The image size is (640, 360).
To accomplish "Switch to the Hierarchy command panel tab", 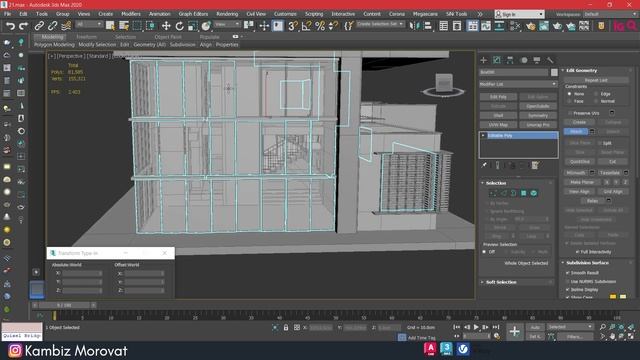I will 510,60.
